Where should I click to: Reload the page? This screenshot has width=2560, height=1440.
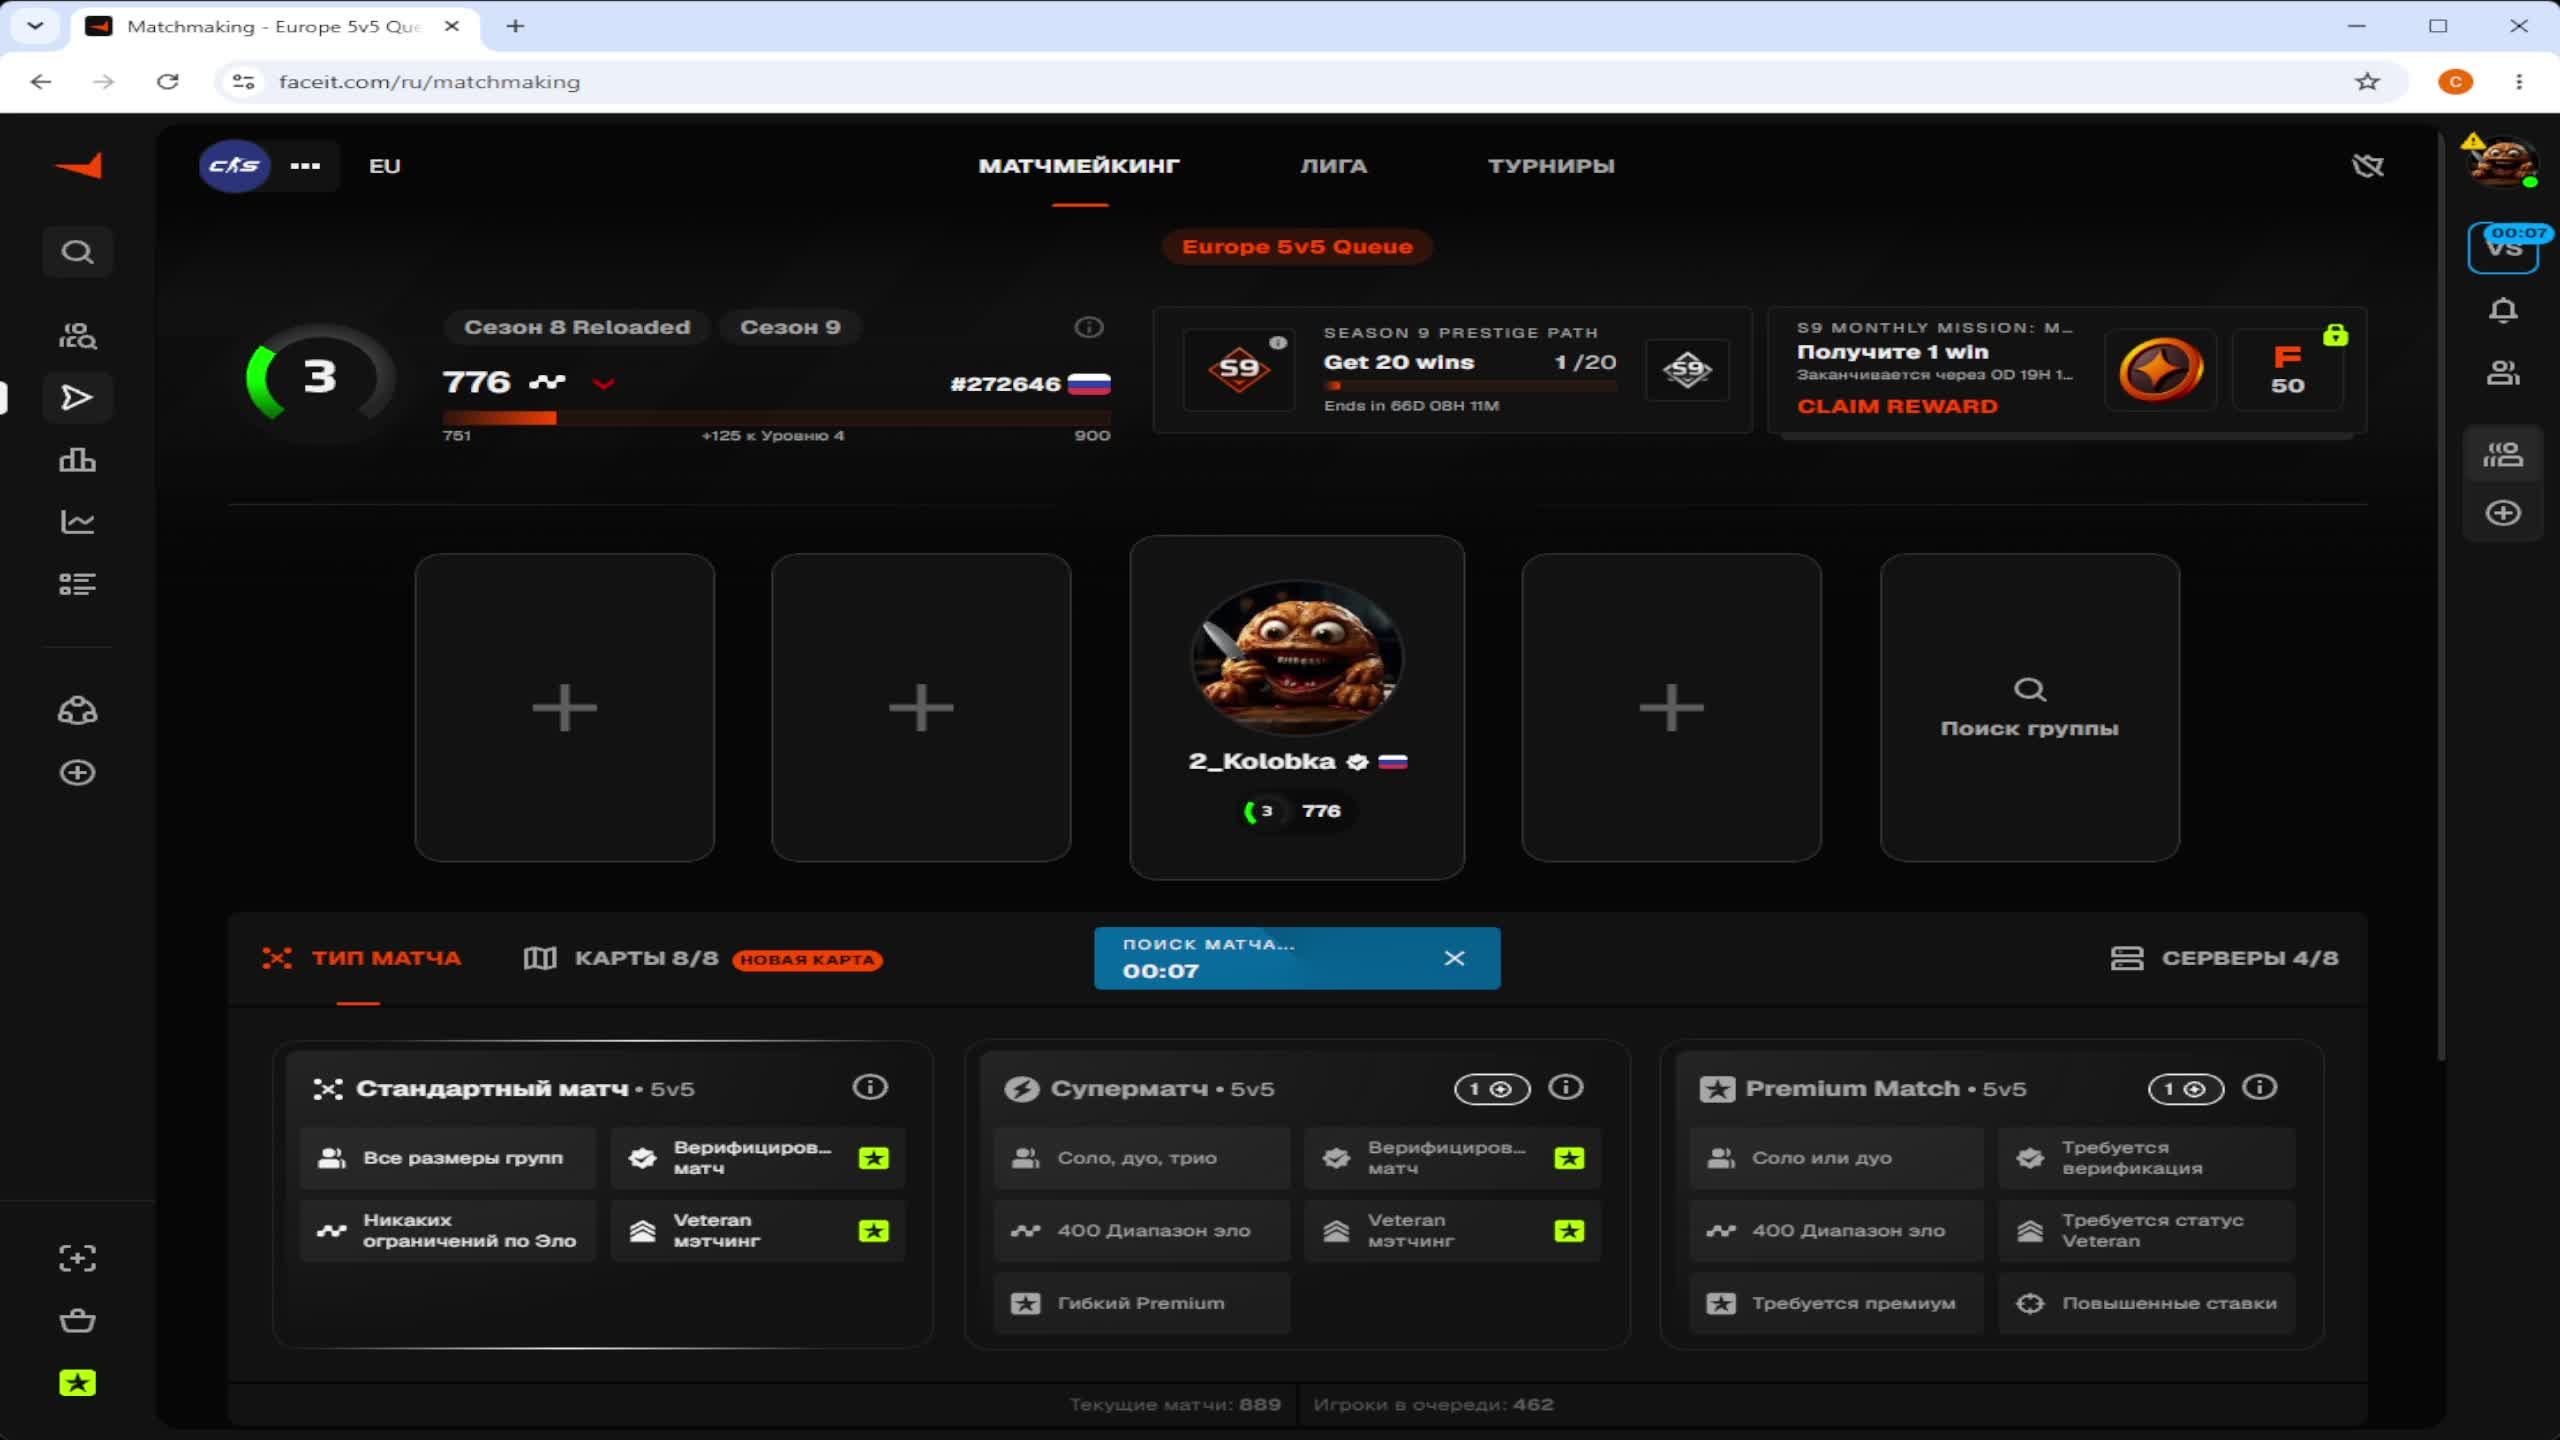[167, 82]
